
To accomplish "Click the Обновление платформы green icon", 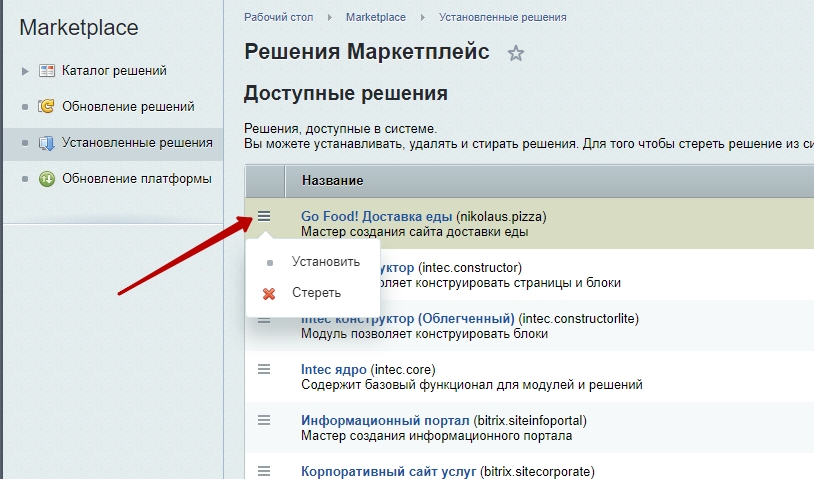I will click(47, 179).
